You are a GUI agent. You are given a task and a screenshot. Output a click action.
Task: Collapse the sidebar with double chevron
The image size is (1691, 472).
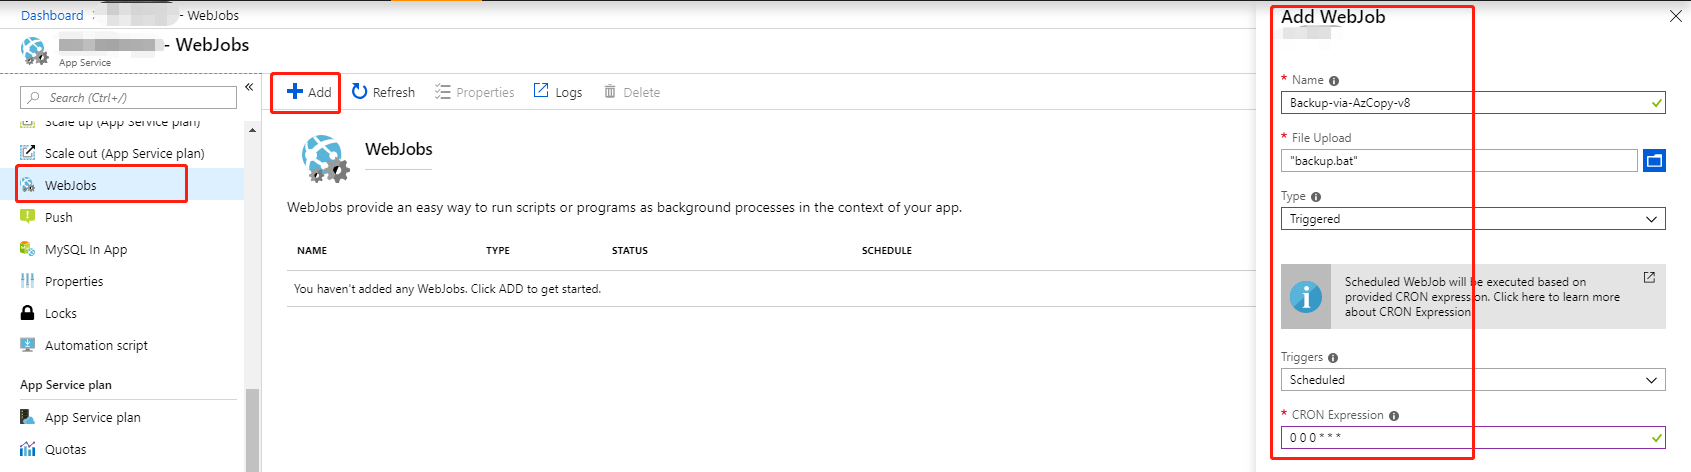click(x=249, y=87)
